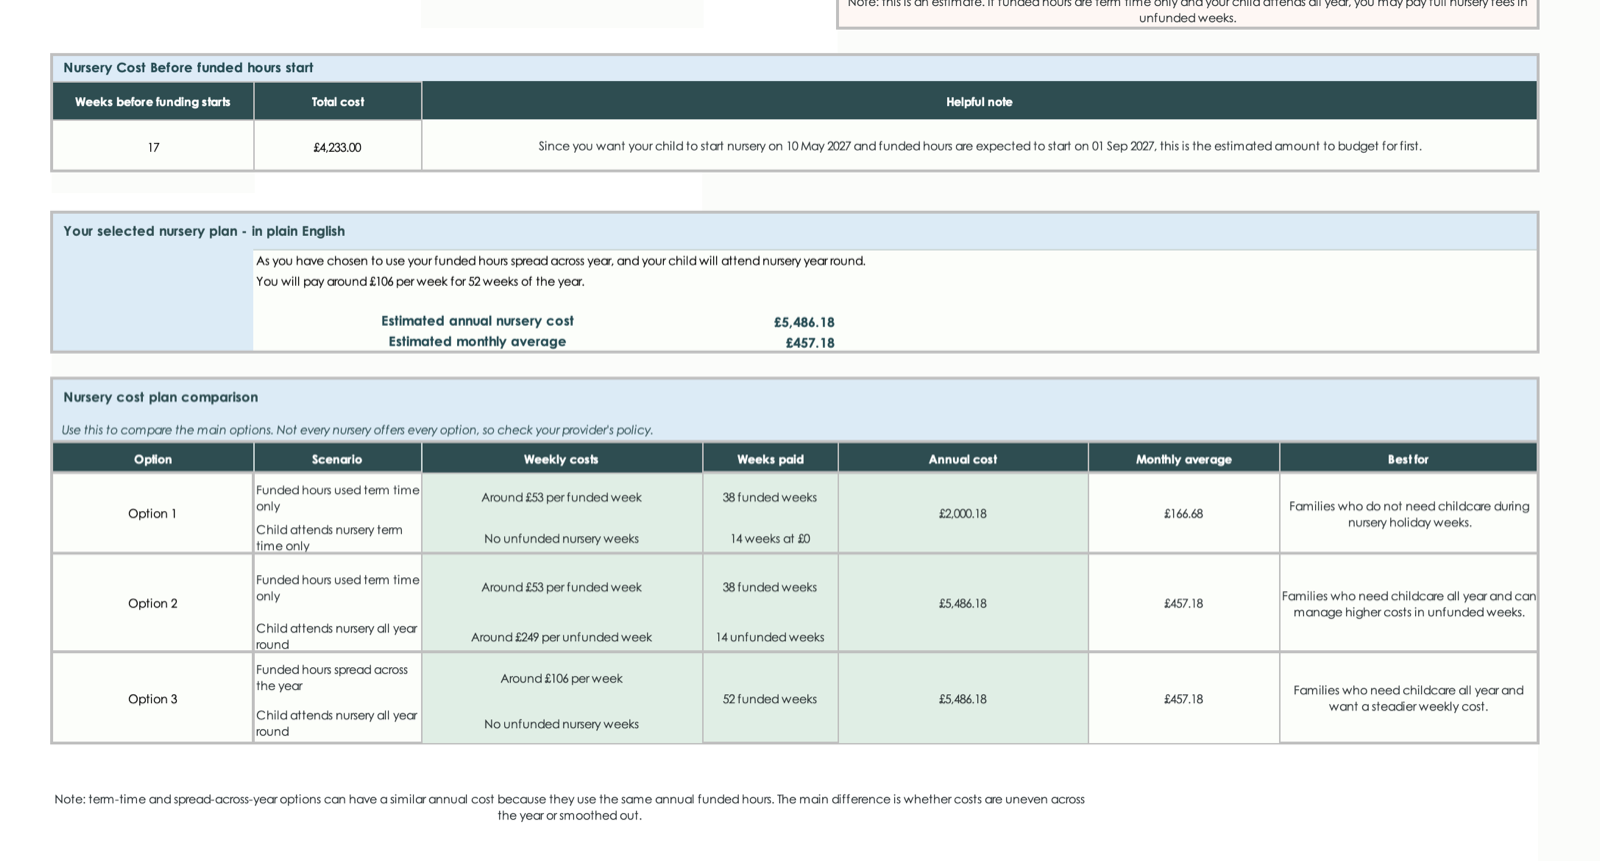Click the £4,233.00 total cost cell
Image resolution: width=1600 pixels, height=861 pixels.
(337, 147)
